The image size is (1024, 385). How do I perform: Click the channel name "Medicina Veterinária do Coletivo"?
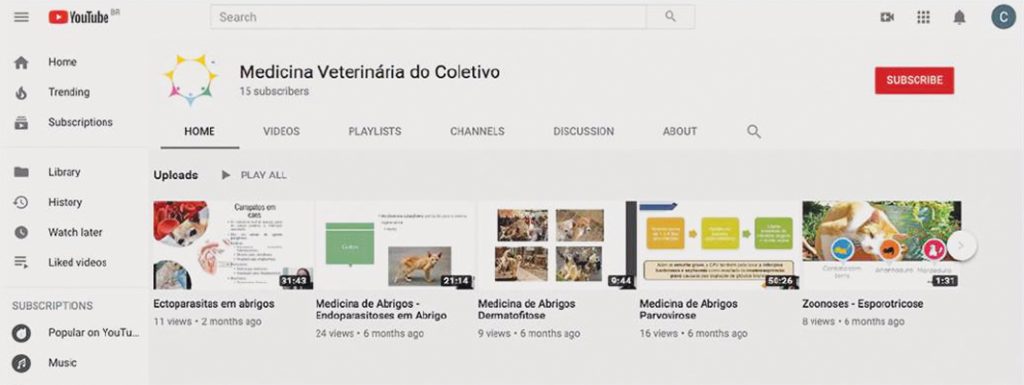(370, 71)
